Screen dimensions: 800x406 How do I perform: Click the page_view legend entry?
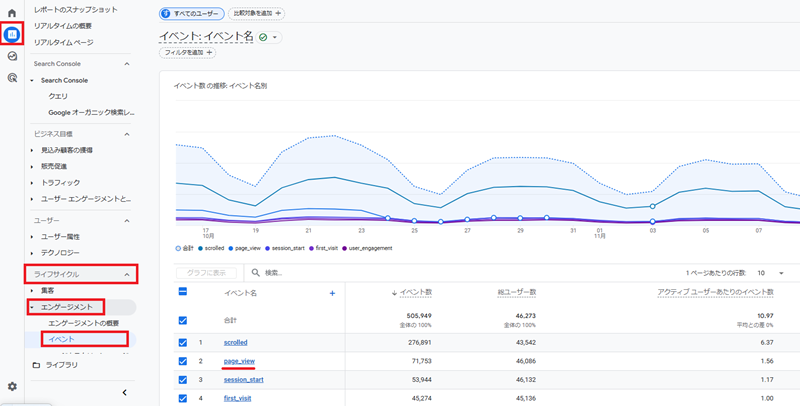pos(243,248)
